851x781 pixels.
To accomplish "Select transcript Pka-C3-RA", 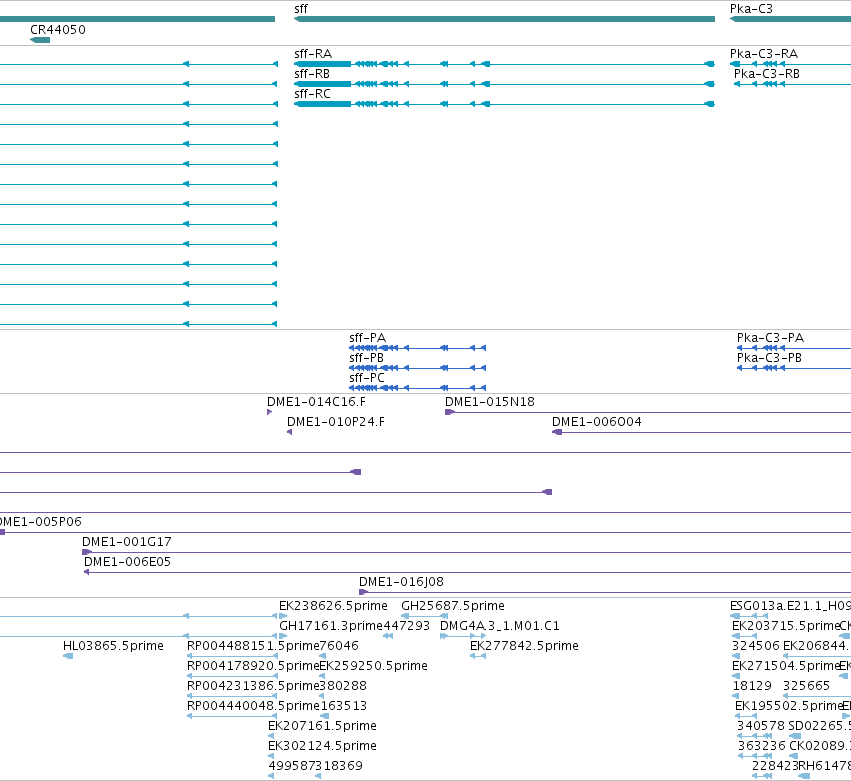I will [790, 64].
